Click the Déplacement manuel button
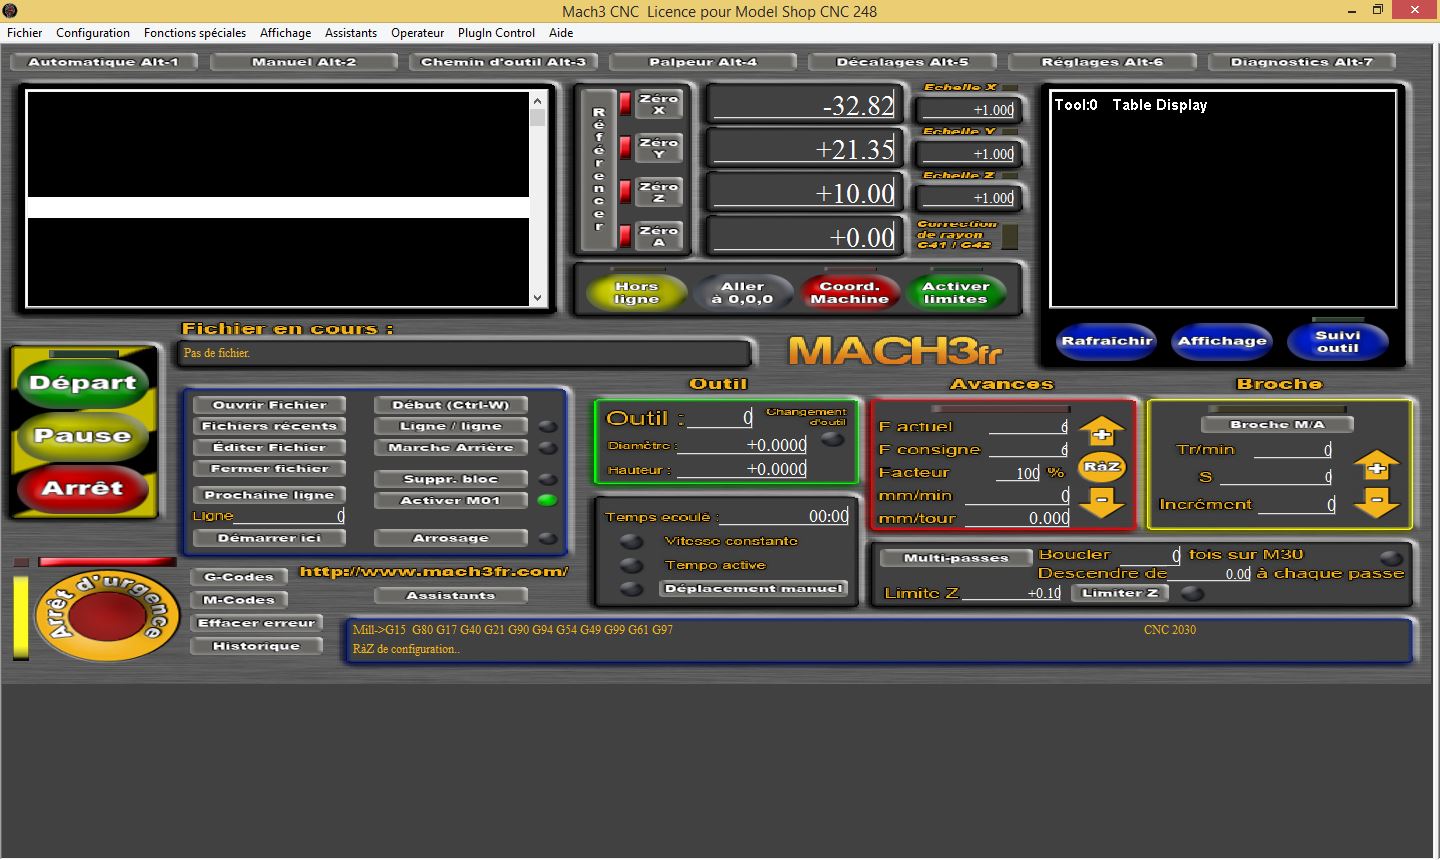Screen dimensions: 1440x860 tap(755, 588)
